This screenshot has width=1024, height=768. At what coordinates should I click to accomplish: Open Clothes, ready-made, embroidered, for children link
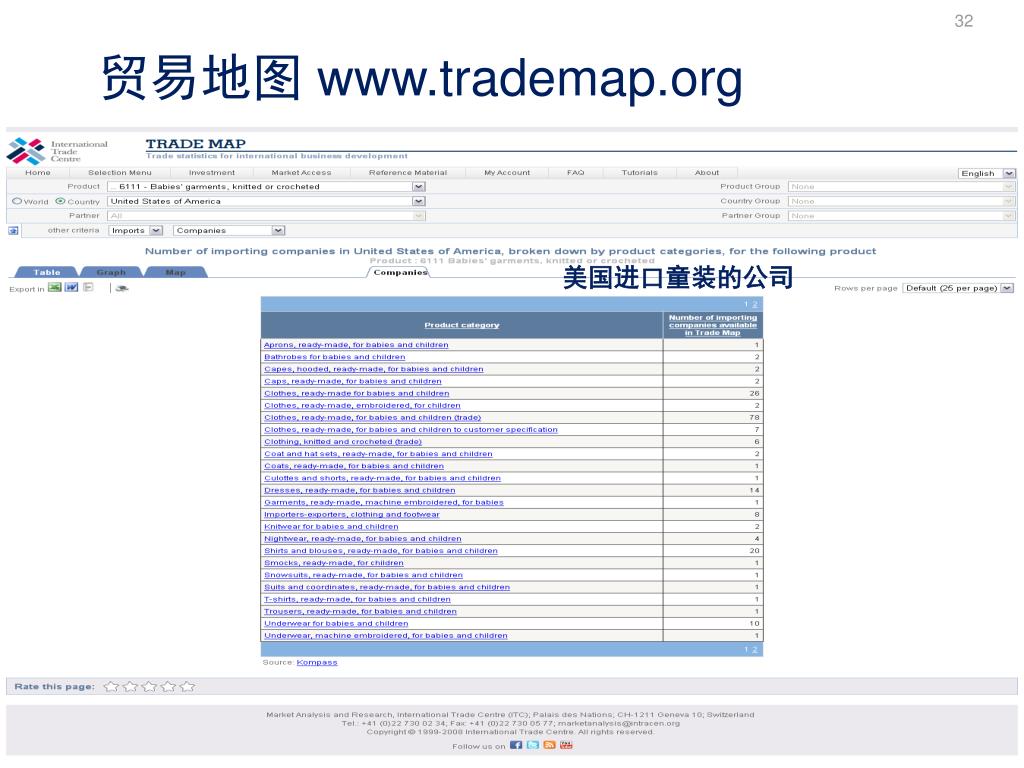tap(362, 405)
